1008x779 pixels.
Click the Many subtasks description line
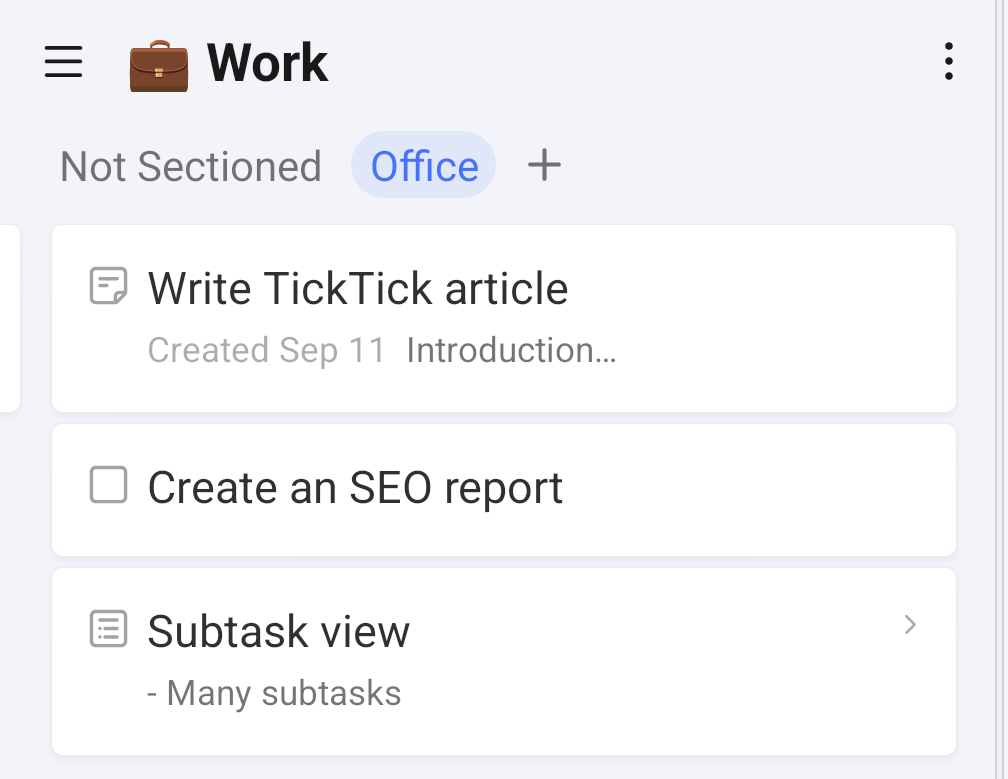click(x=274, y=693)
